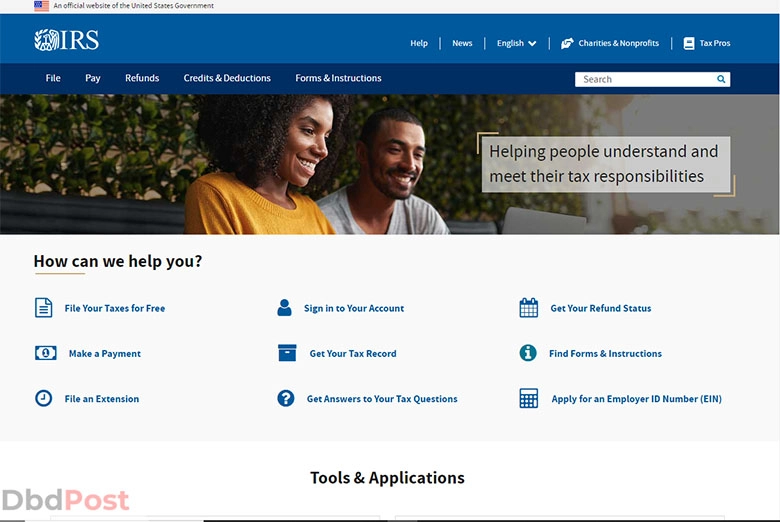The height and width of the screenshot is (522, 780).
Task: Click the clock icon for File an Extension
Action: [x=43, y=398]
